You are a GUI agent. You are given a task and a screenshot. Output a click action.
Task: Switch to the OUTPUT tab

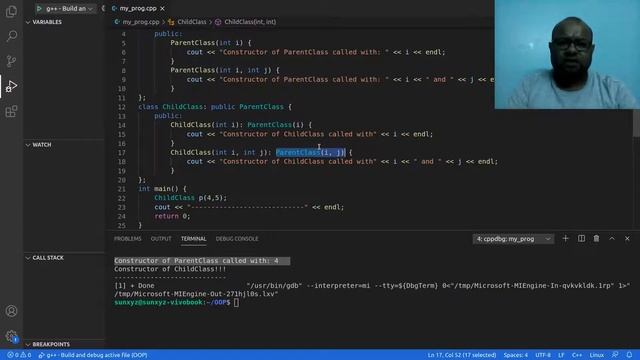pyautogui.click(x=161, y=239)
